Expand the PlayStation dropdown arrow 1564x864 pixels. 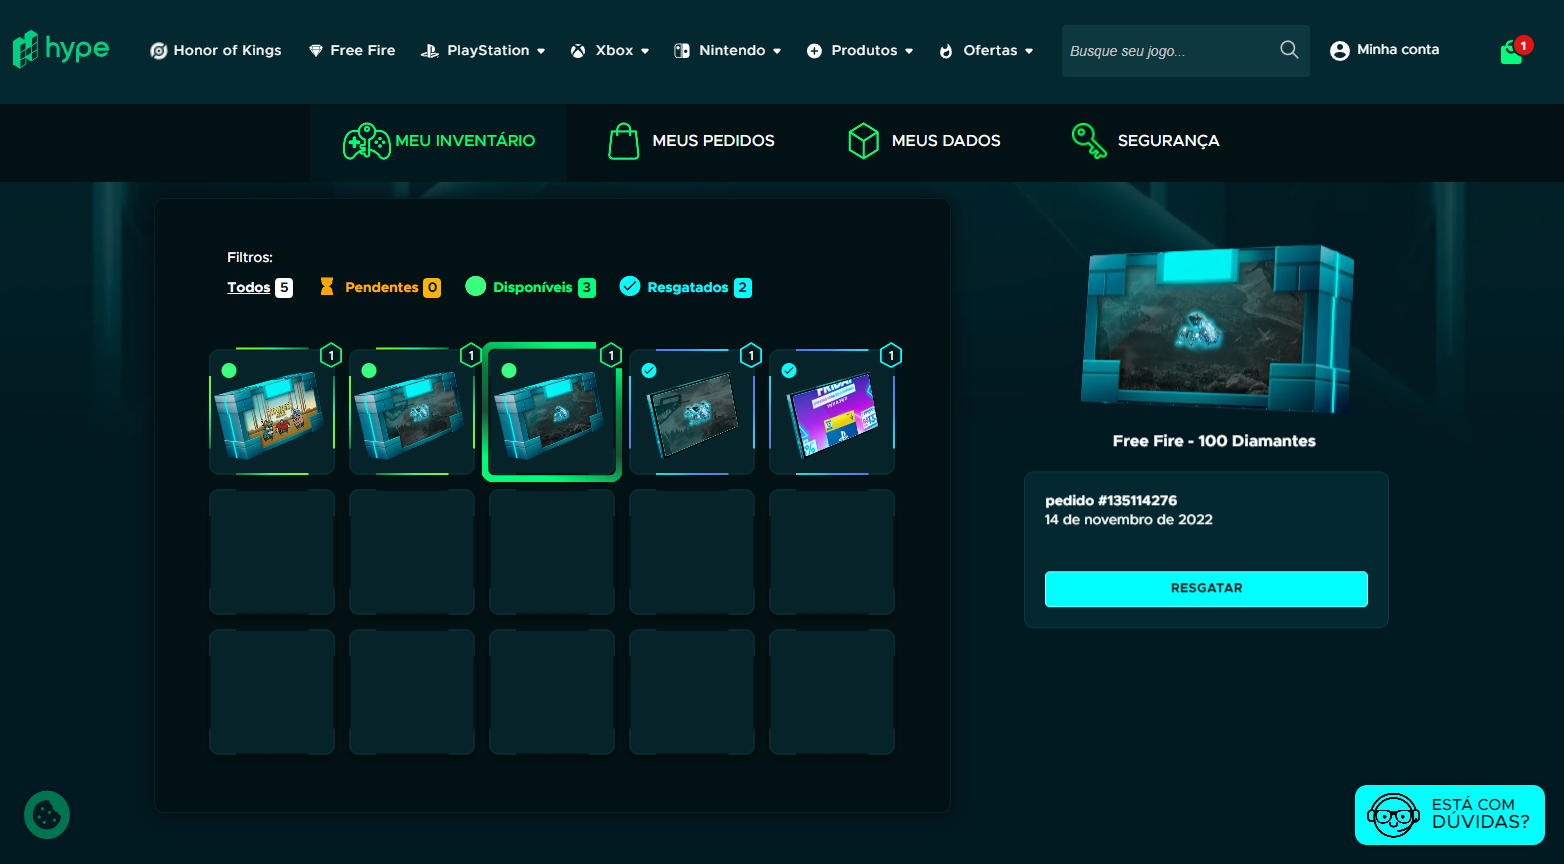point(541,51)
